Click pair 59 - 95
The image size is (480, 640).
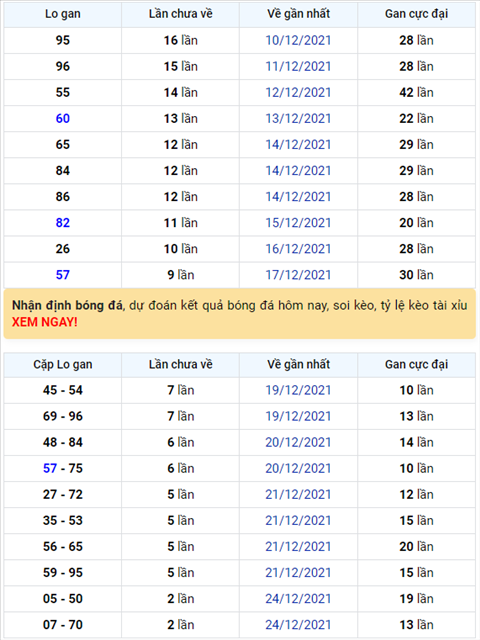pyautogui.click(x=63, y=573)
